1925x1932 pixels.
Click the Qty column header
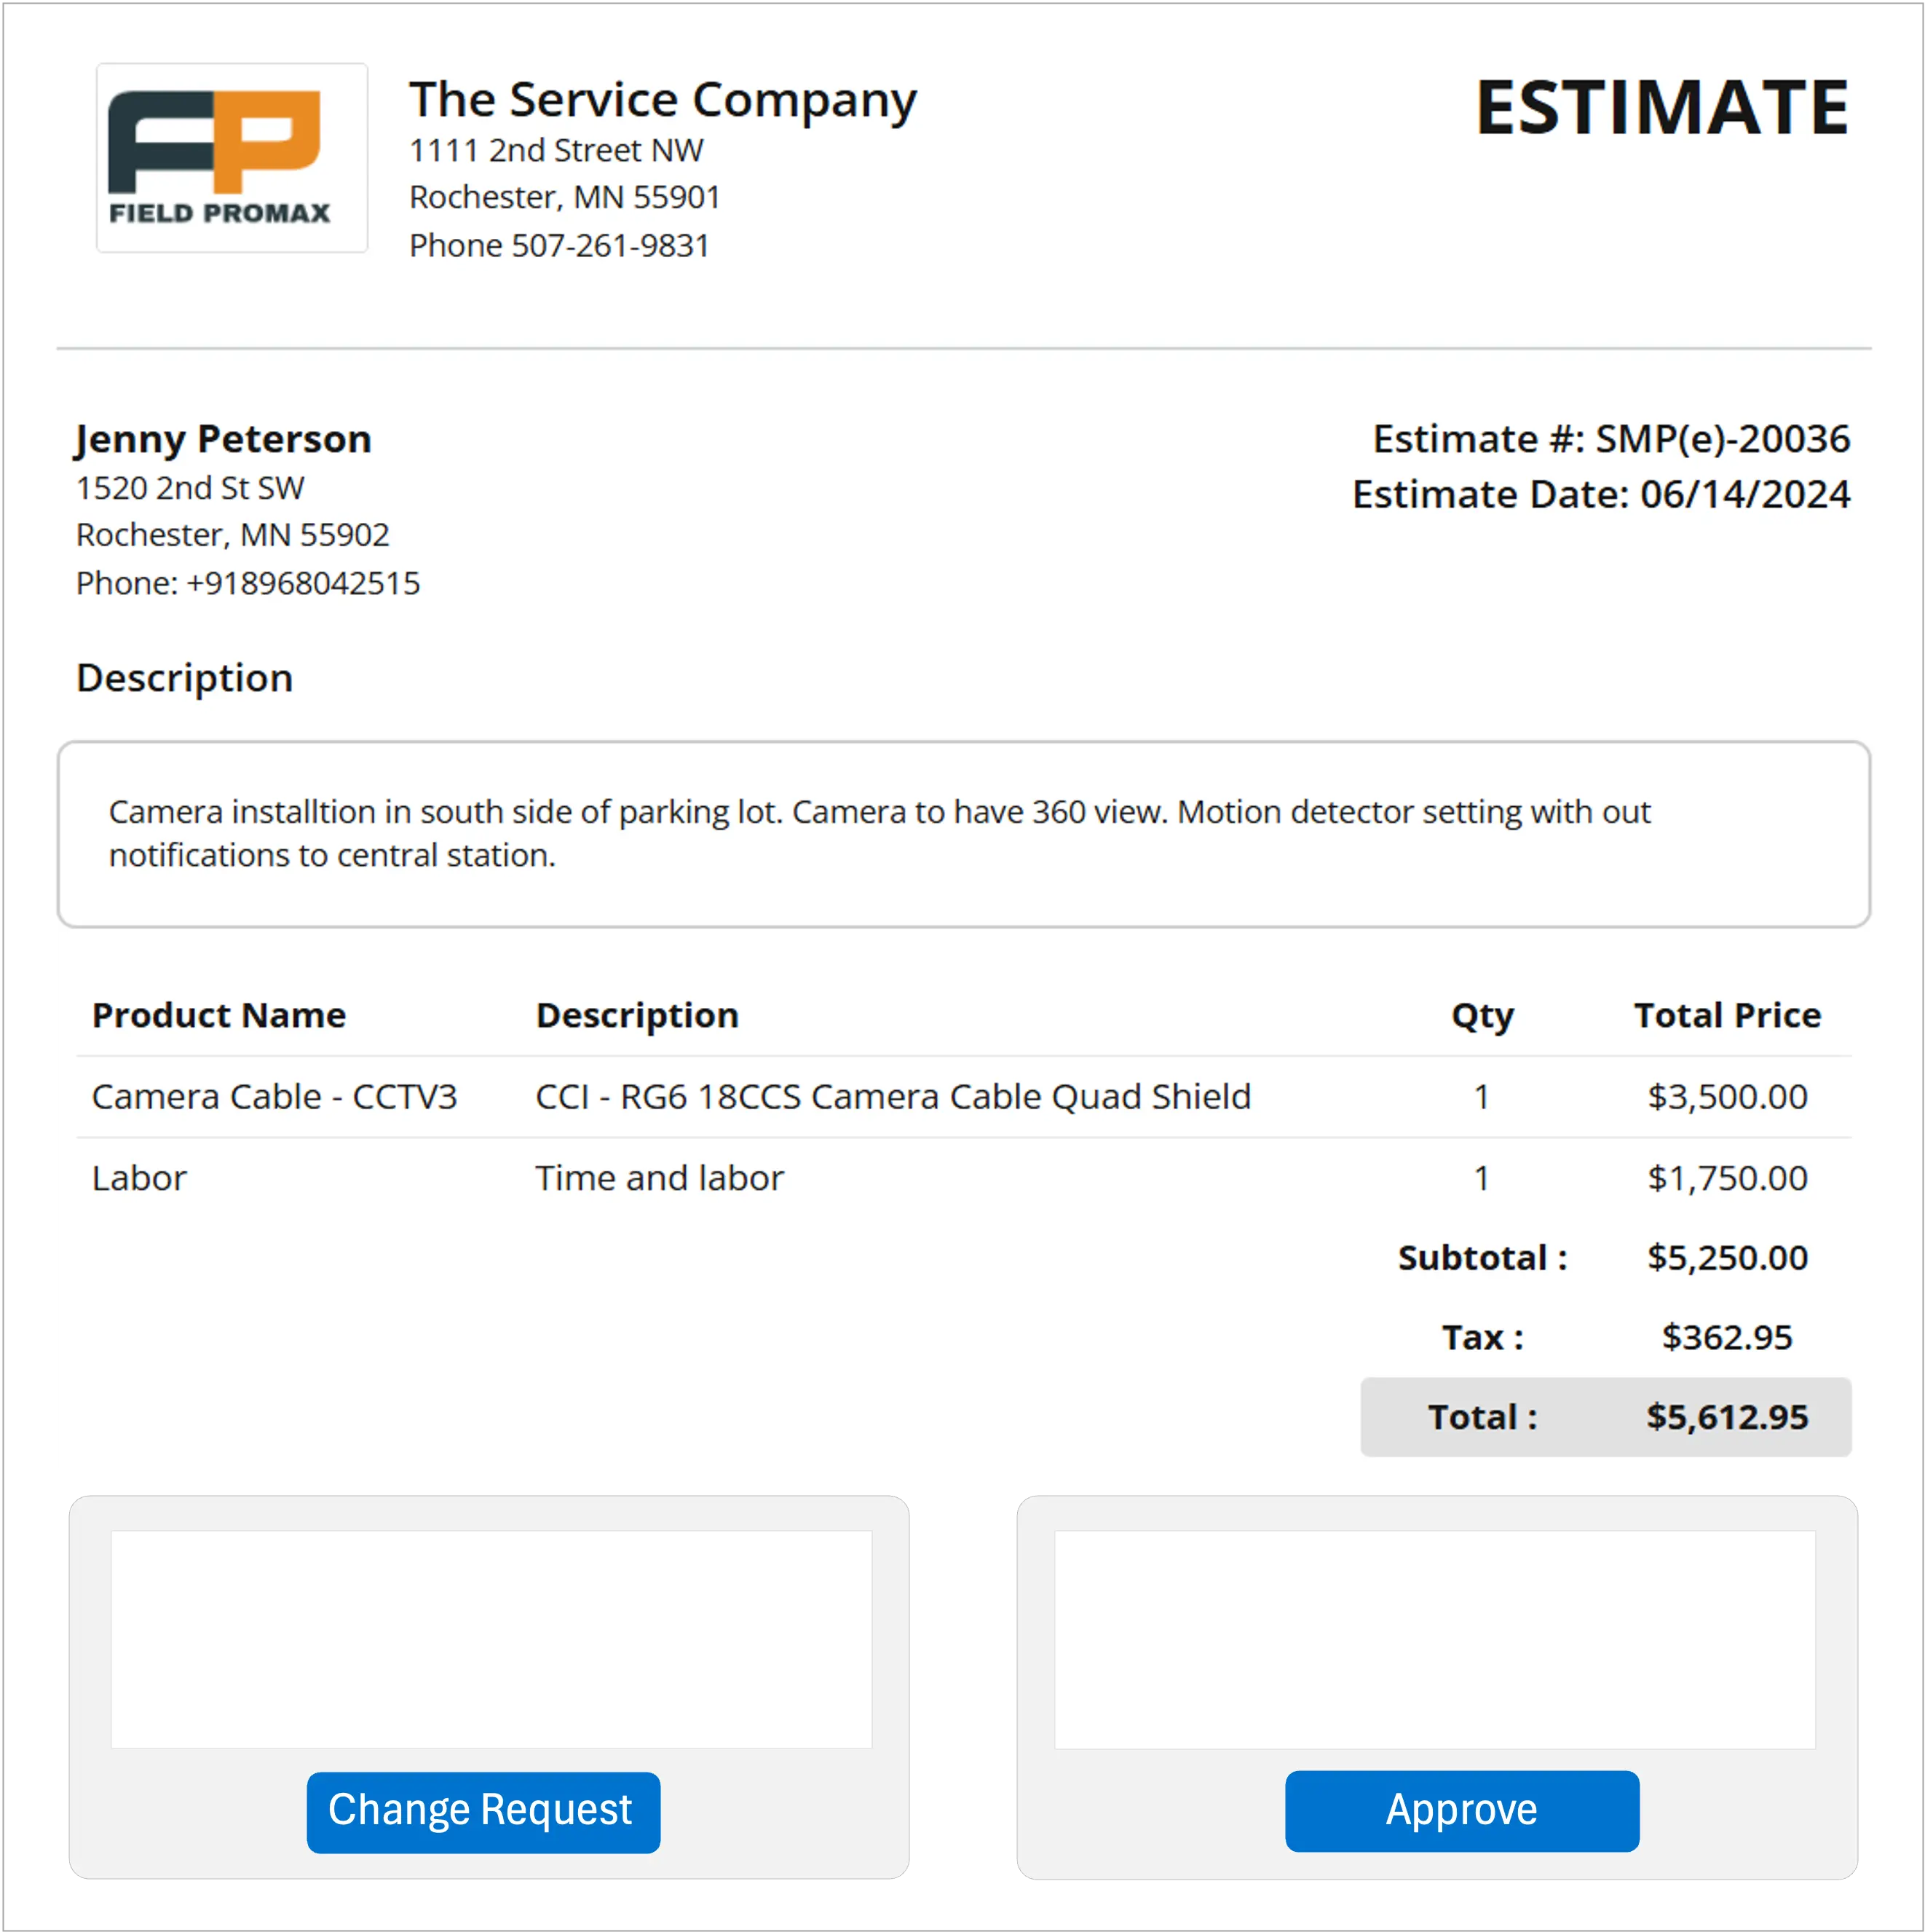(1482, 1015)
